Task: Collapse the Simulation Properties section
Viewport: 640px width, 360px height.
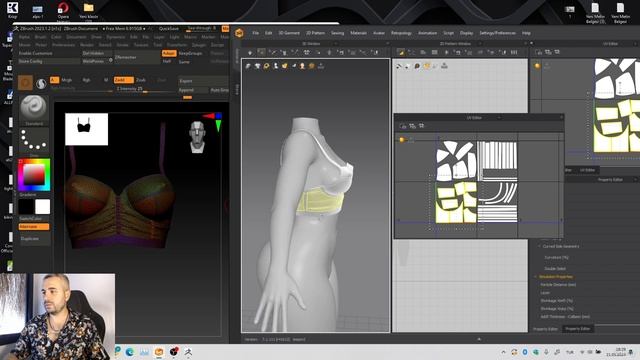Action: click(536, 277)
